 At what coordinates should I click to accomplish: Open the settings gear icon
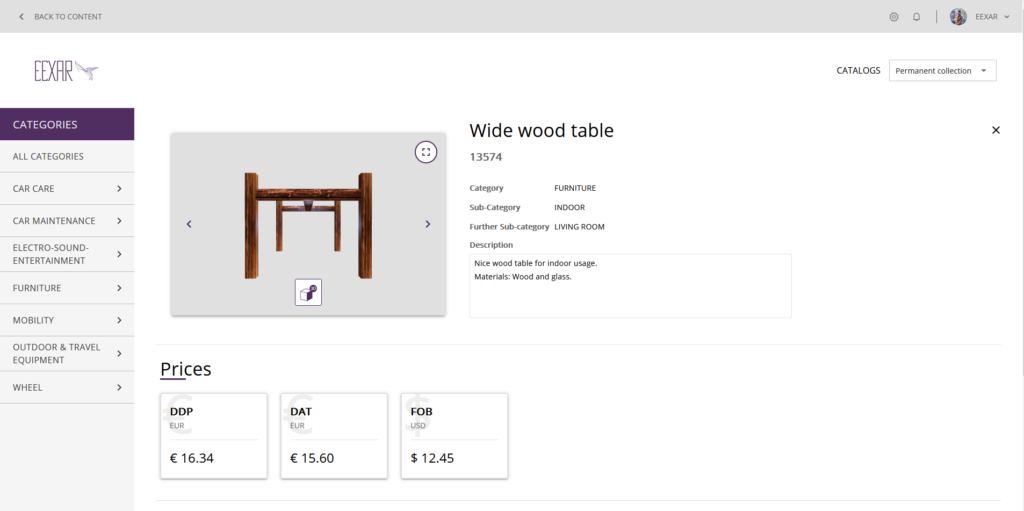click(x=893, y=17)
